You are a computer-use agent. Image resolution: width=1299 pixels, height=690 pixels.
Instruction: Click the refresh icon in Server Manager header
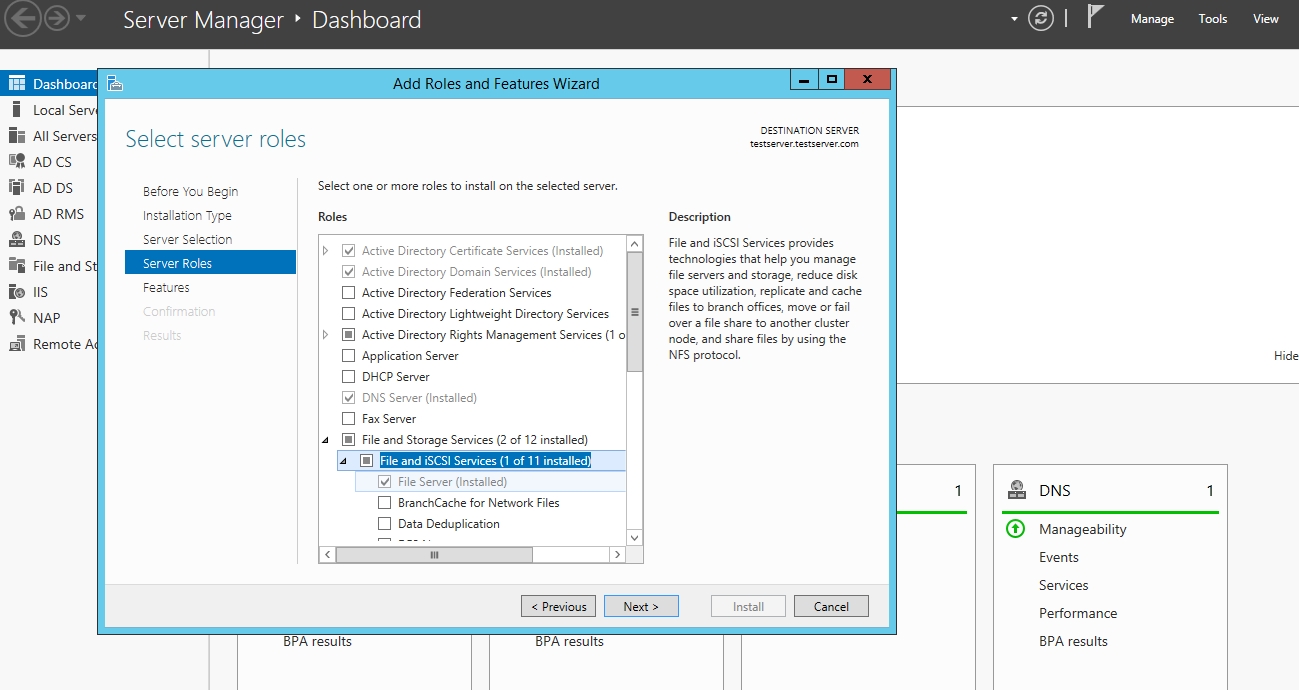pos(1041,19)
